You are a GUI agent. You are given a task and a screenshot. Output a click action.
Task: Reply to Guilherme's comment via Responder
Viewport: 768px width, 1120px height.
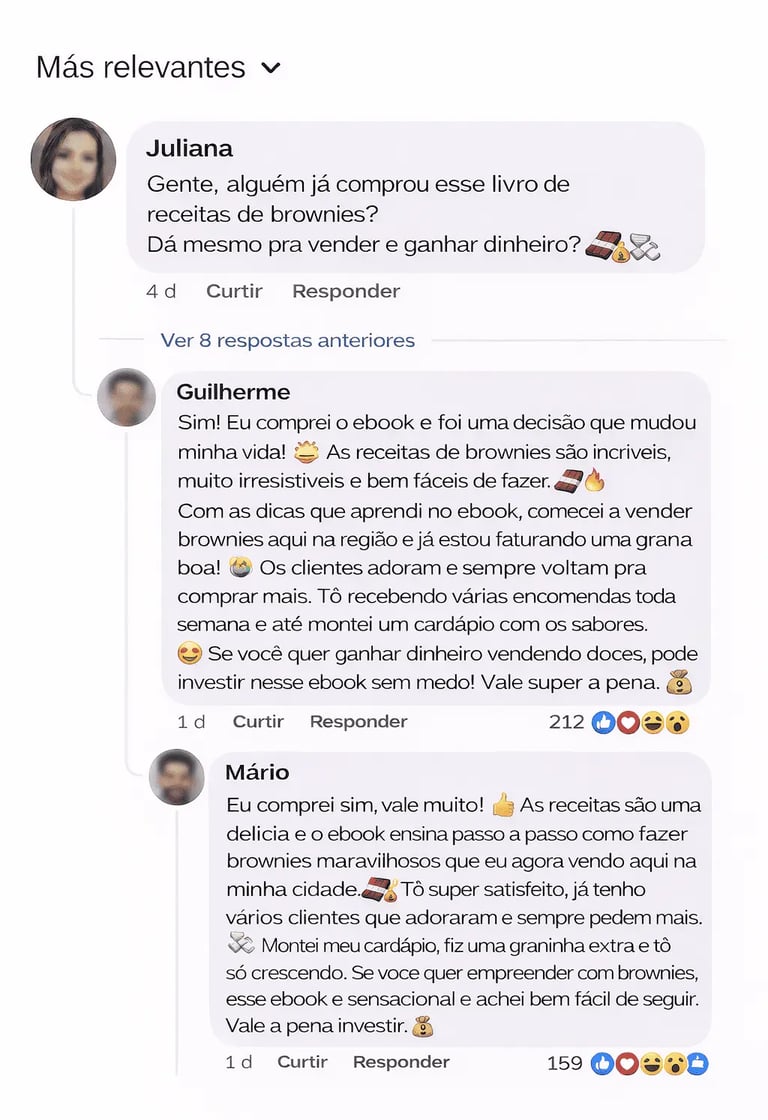tap(358, 721)
